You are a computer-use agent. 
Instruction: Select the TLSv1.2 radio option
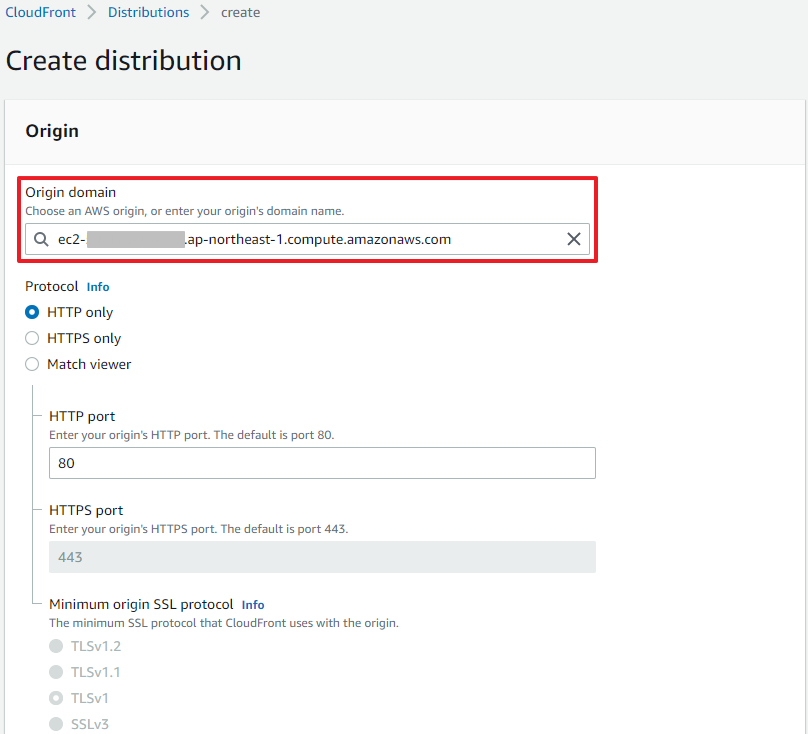(x=56, y=646)
